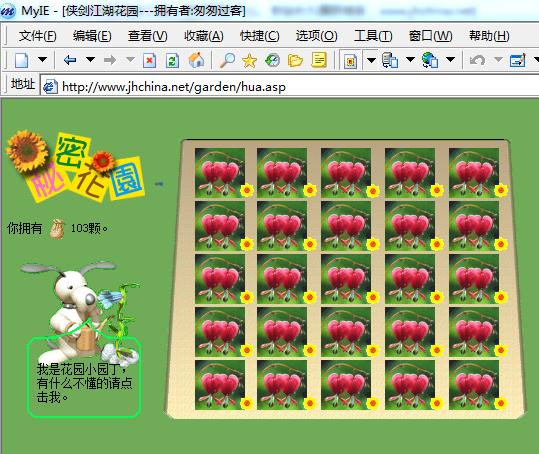The width and height of the screenshot is (539, 454).
Task: Stop loading with the red X icon
Action: [150, 60]
